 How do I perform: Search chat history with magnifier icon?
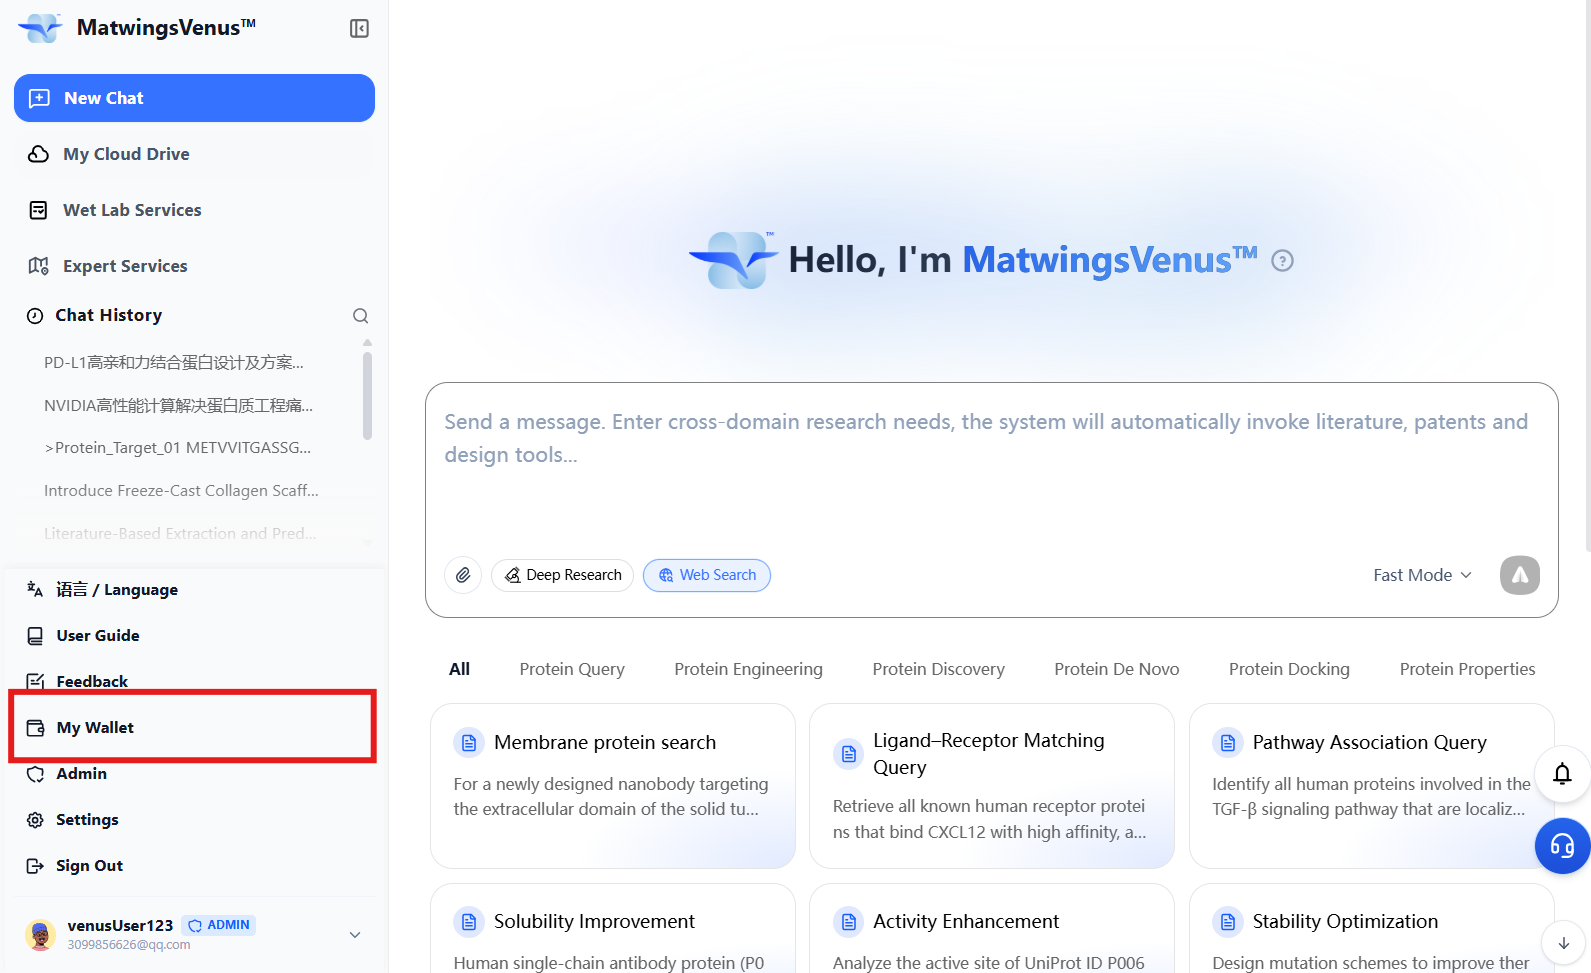coord(361,316)
